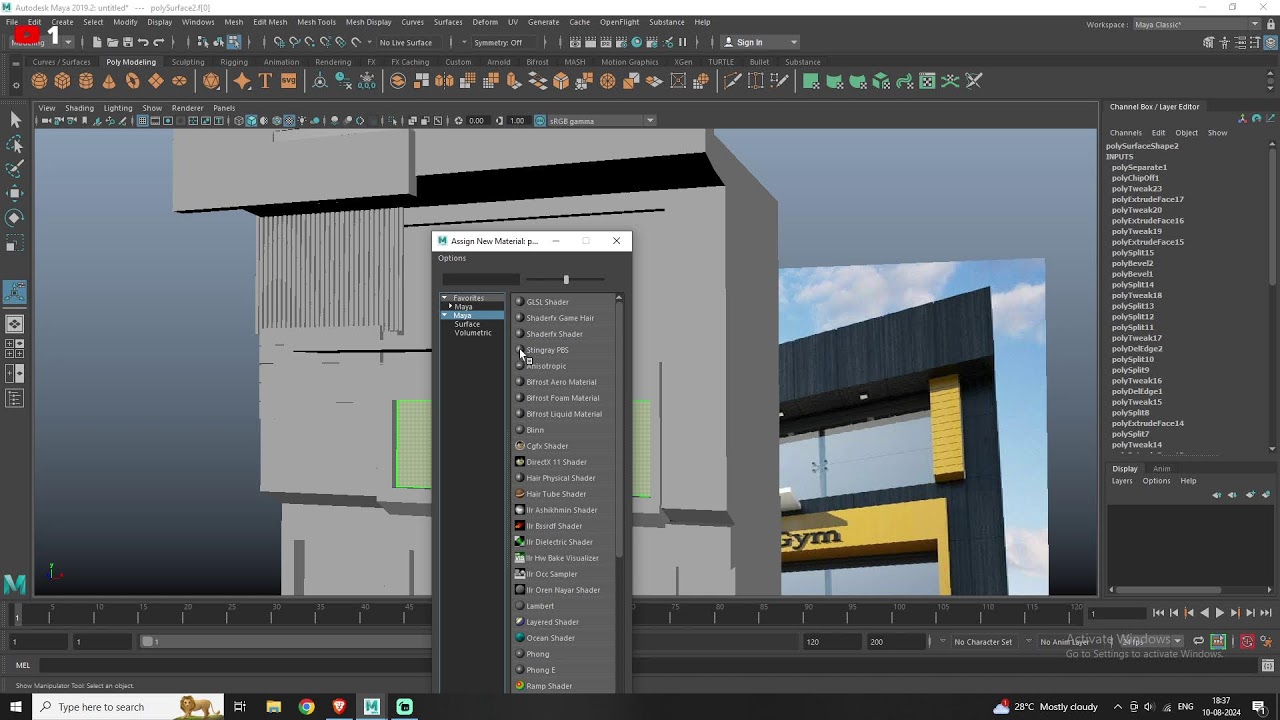Click the polygon type text tool icon
Image resolution: width=1280 pixels, height=720 pixels.
[x=265, y=81]
